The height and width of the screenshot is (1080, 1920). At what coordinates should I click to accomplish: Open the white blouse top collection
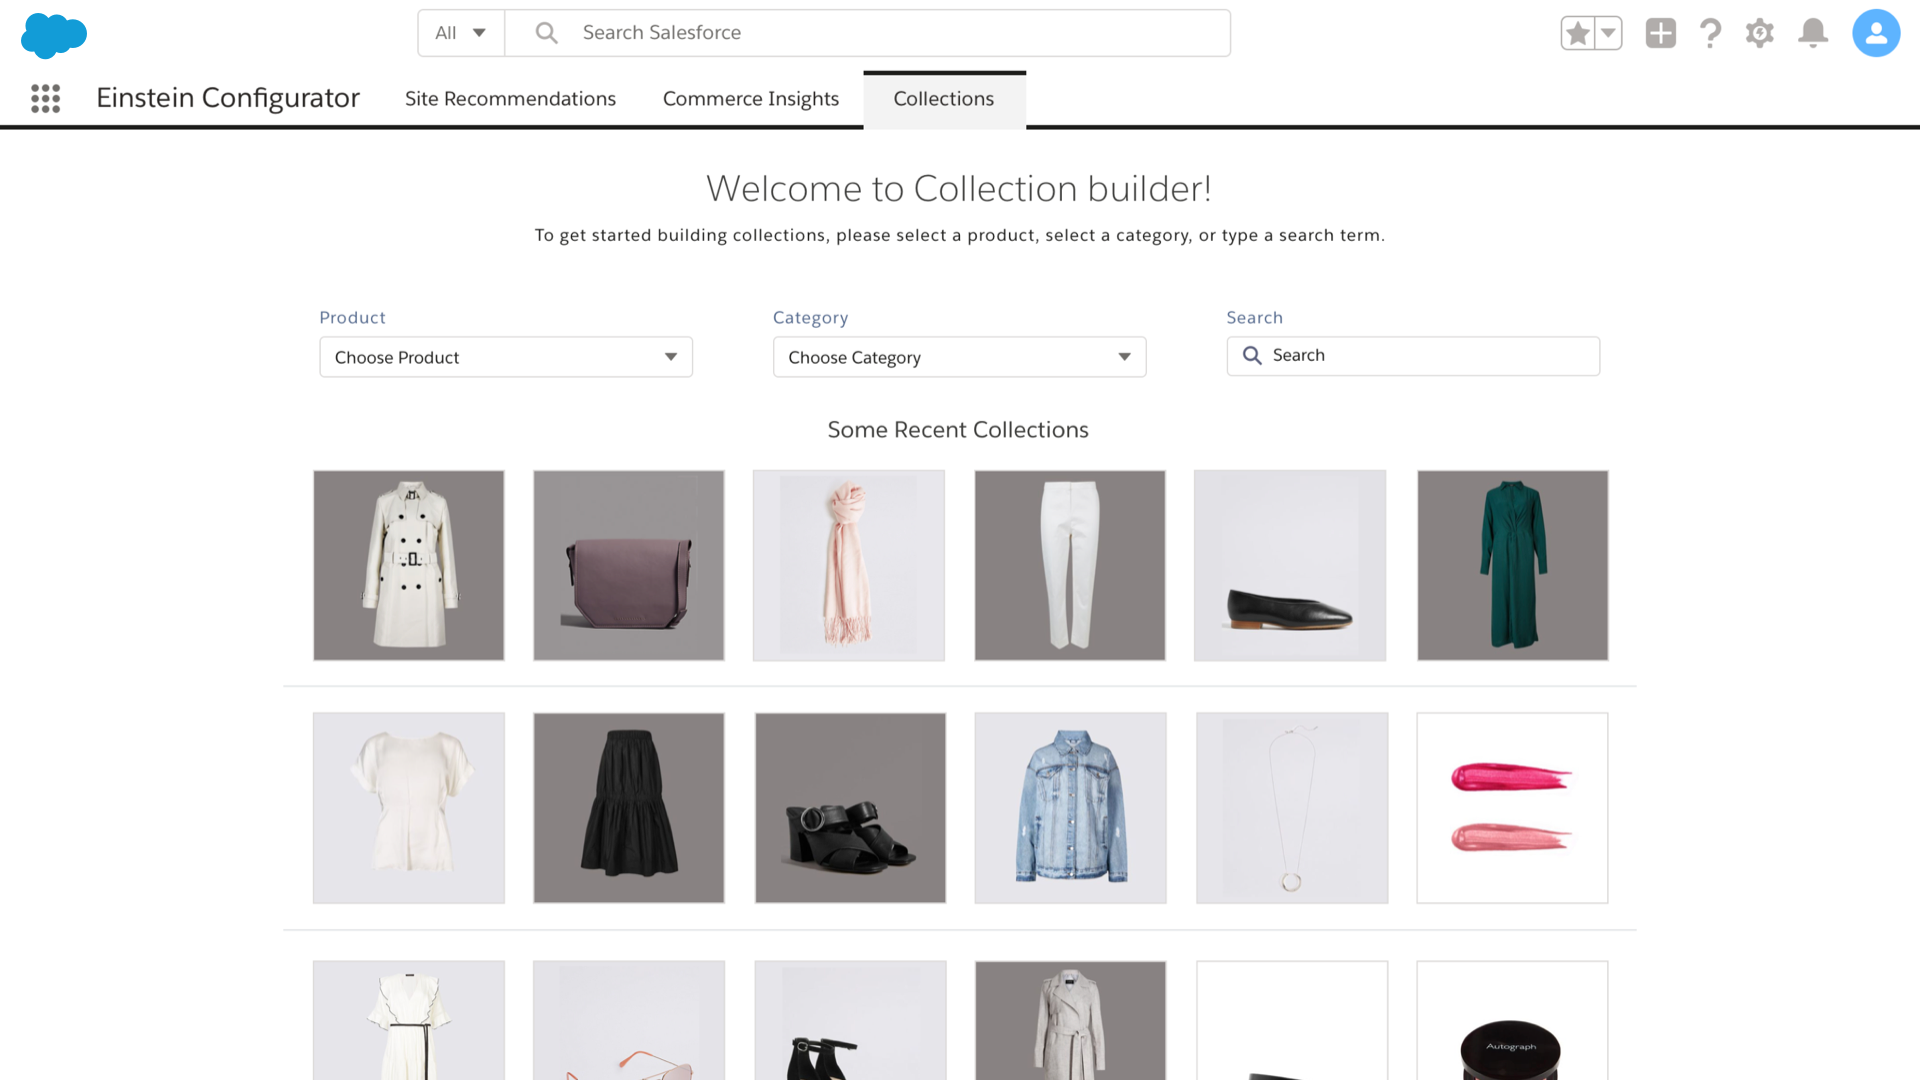[x=409, y=808]
